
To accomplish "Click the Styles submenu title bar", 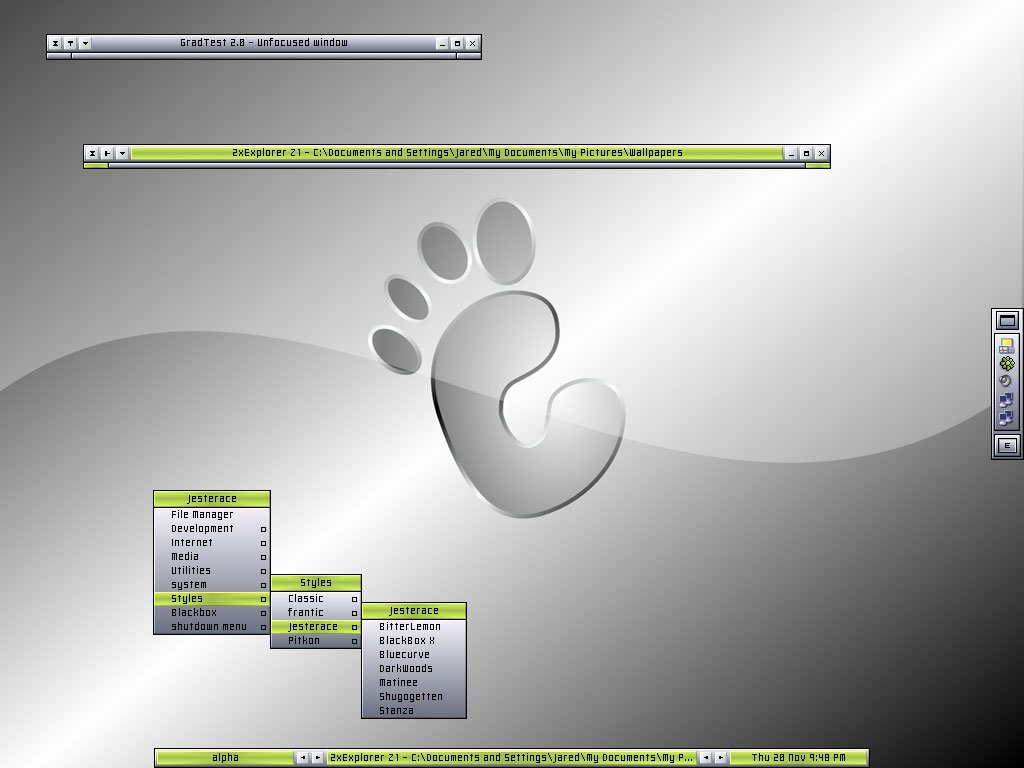I will pyautogui.click(x=316, y=583).
